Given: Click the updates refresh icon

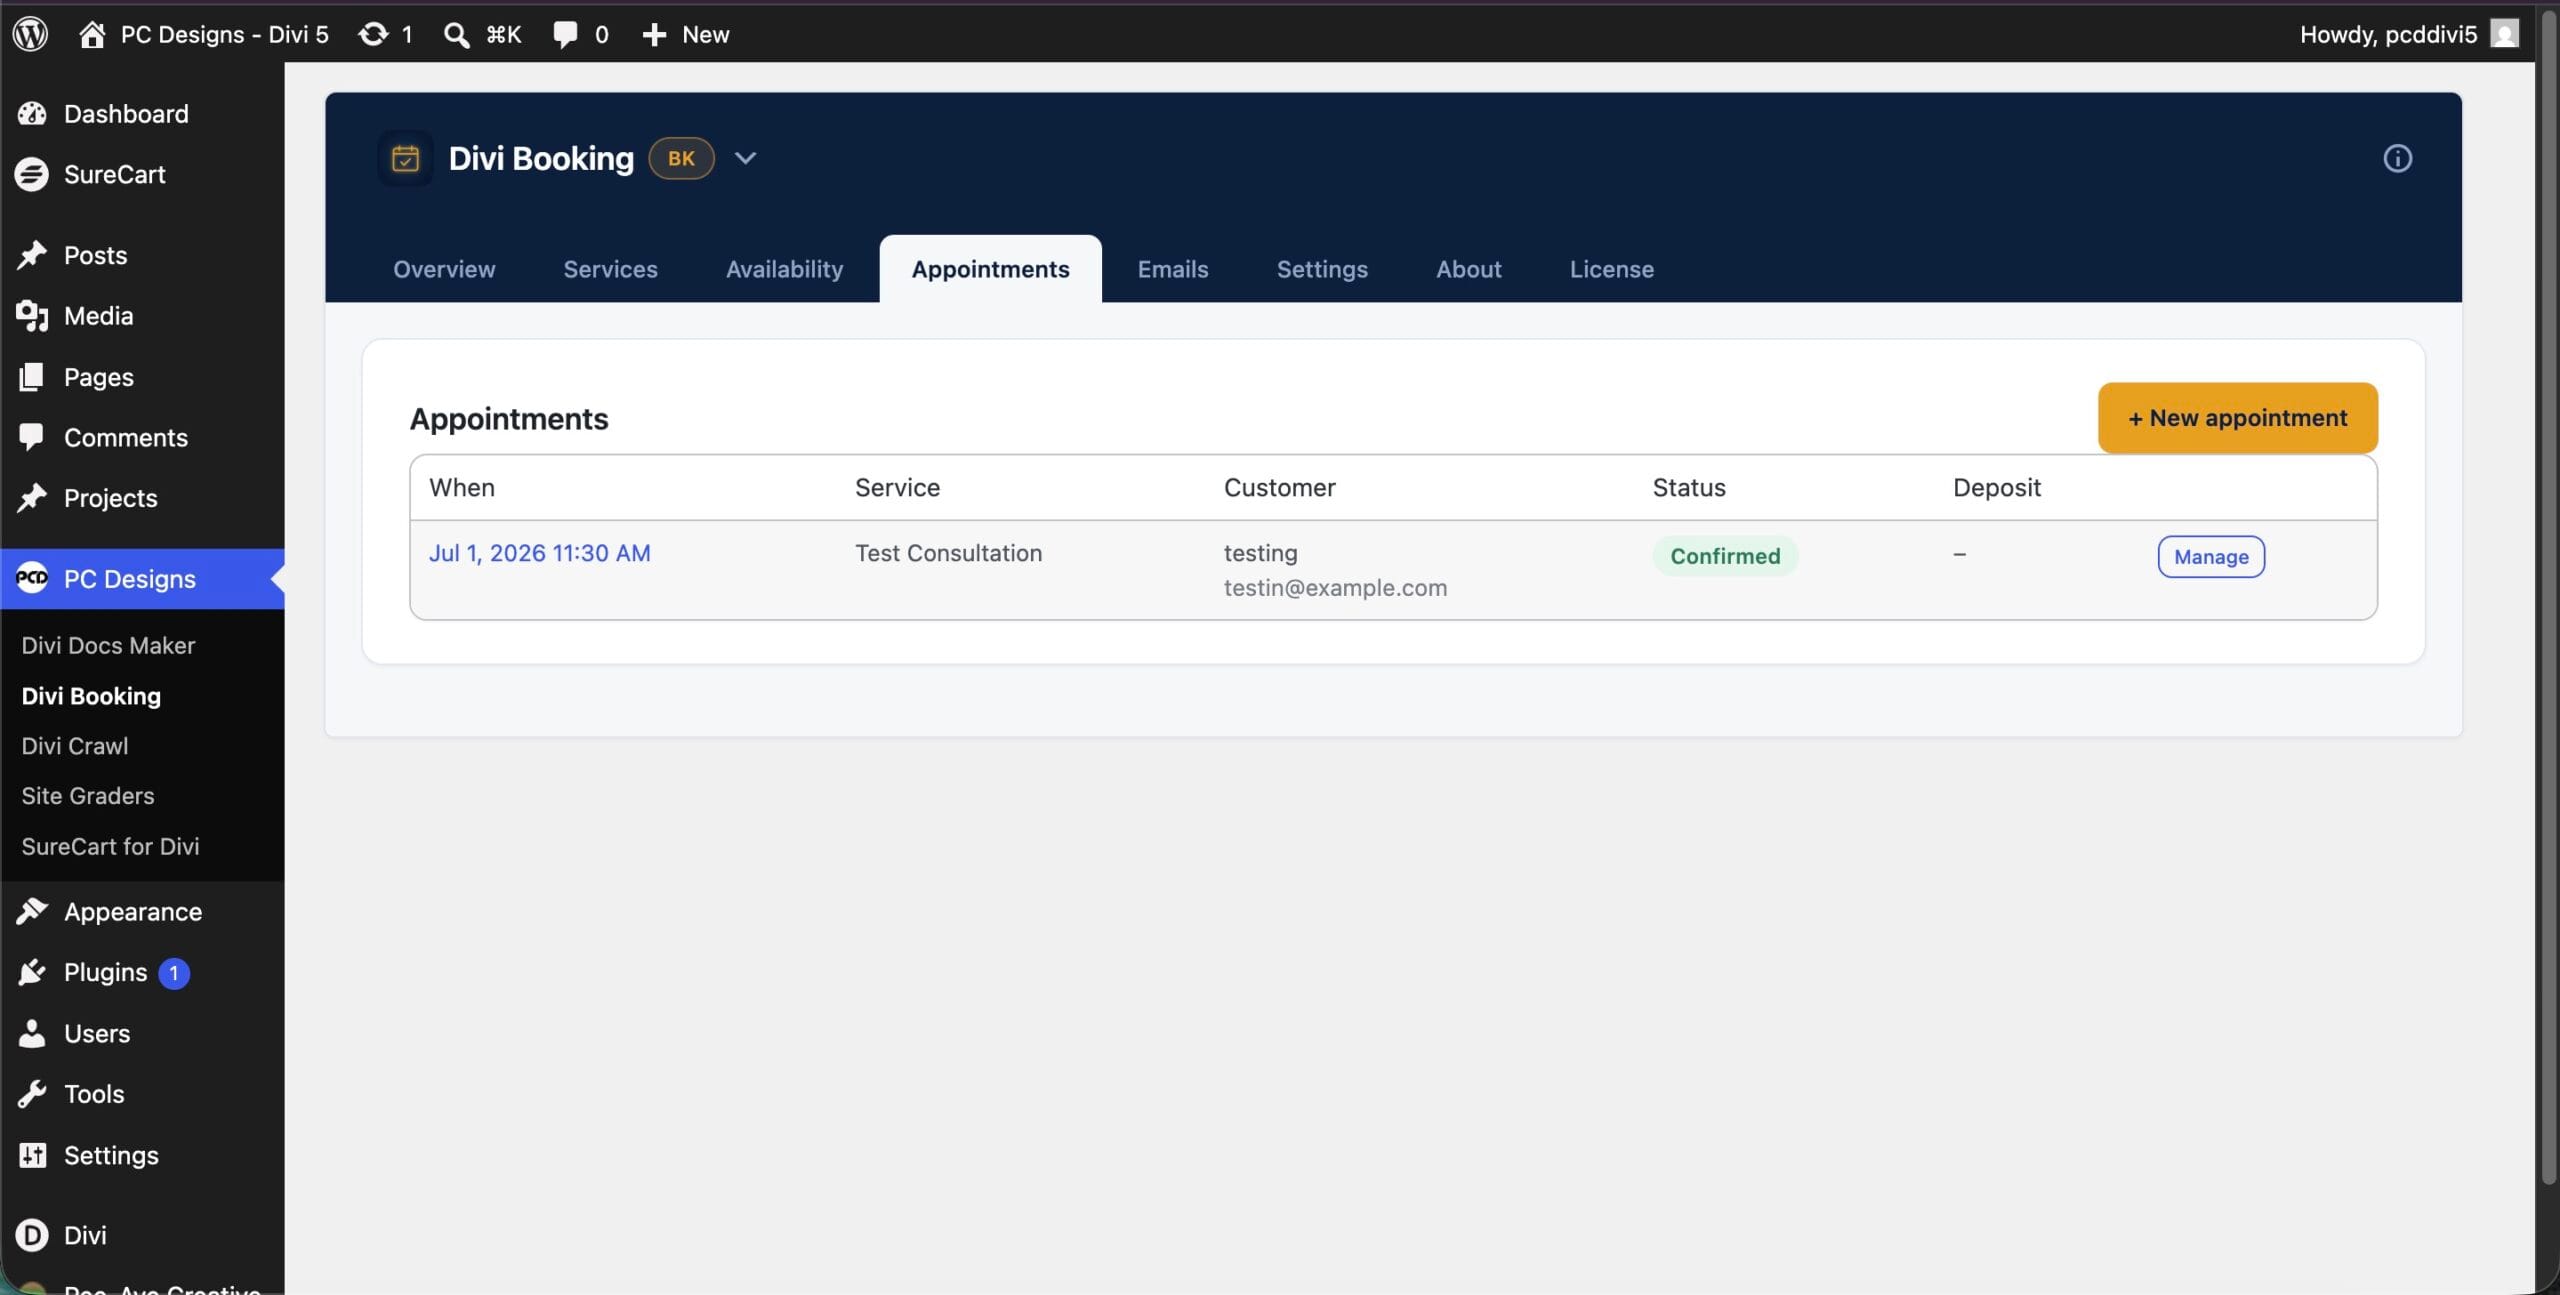Looking at the screenshot, I should [x=373, y=34].
